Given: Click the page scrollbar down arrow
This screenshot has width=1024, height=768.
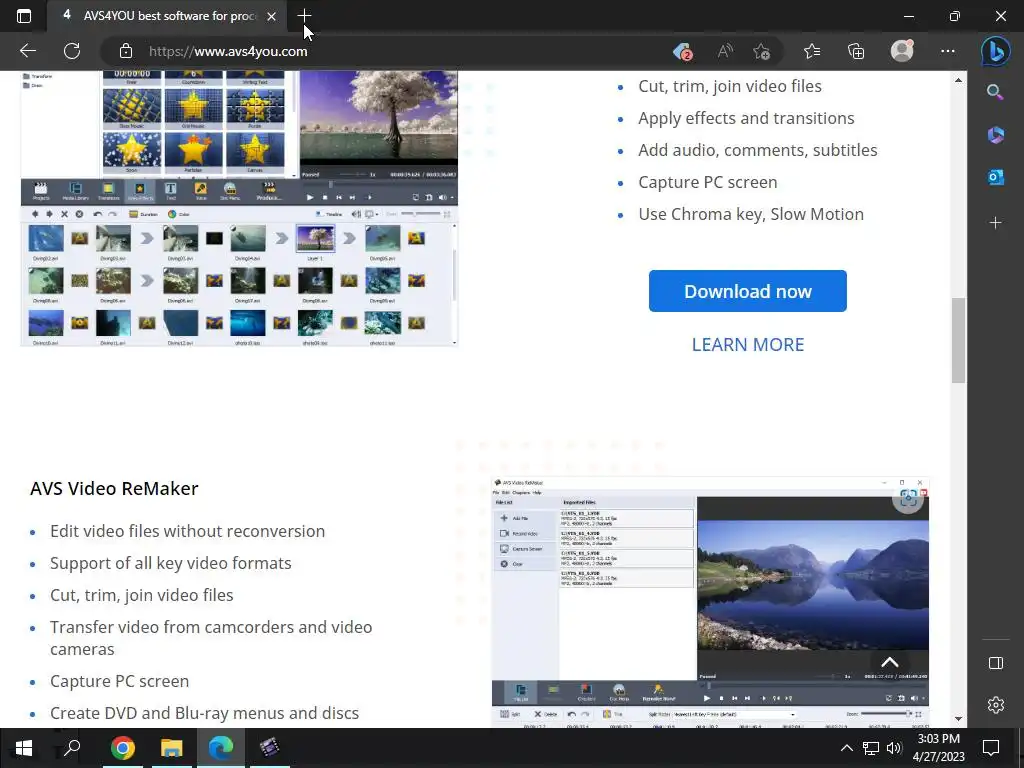Looking at the screenshot, I should tap(958, 718).
